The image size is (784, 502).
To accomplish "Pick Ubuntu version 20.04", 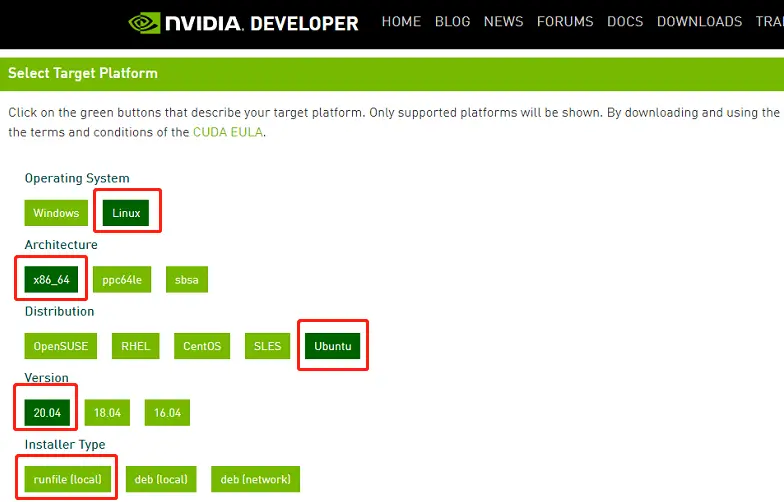I will tap(47, 412).
